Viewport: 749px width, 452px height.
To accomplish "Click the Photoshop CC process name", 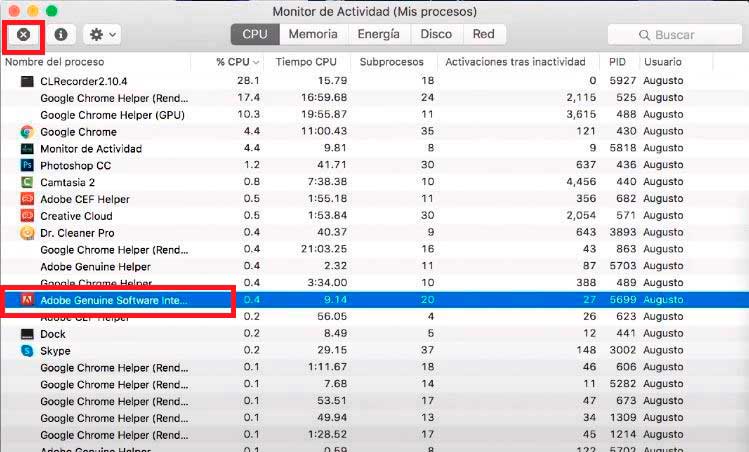I will 75,166.
